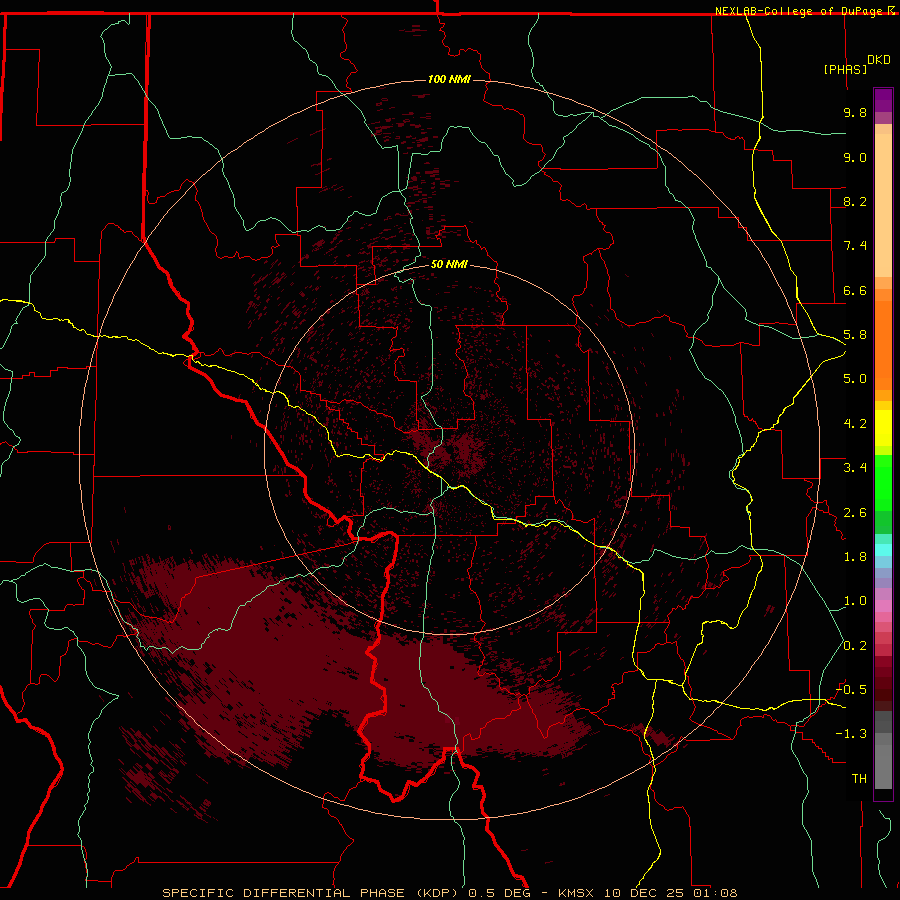Image resolution: width=900 pixels, height=900 pixels.
Task: Click the [PHAS] units label
Action: point(845,69)
